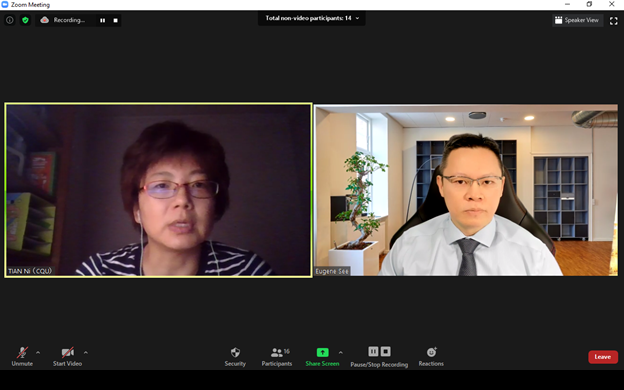Viewport: 624px width, 390px height.
Task: Start Video camera
Action: coord(67,357)
